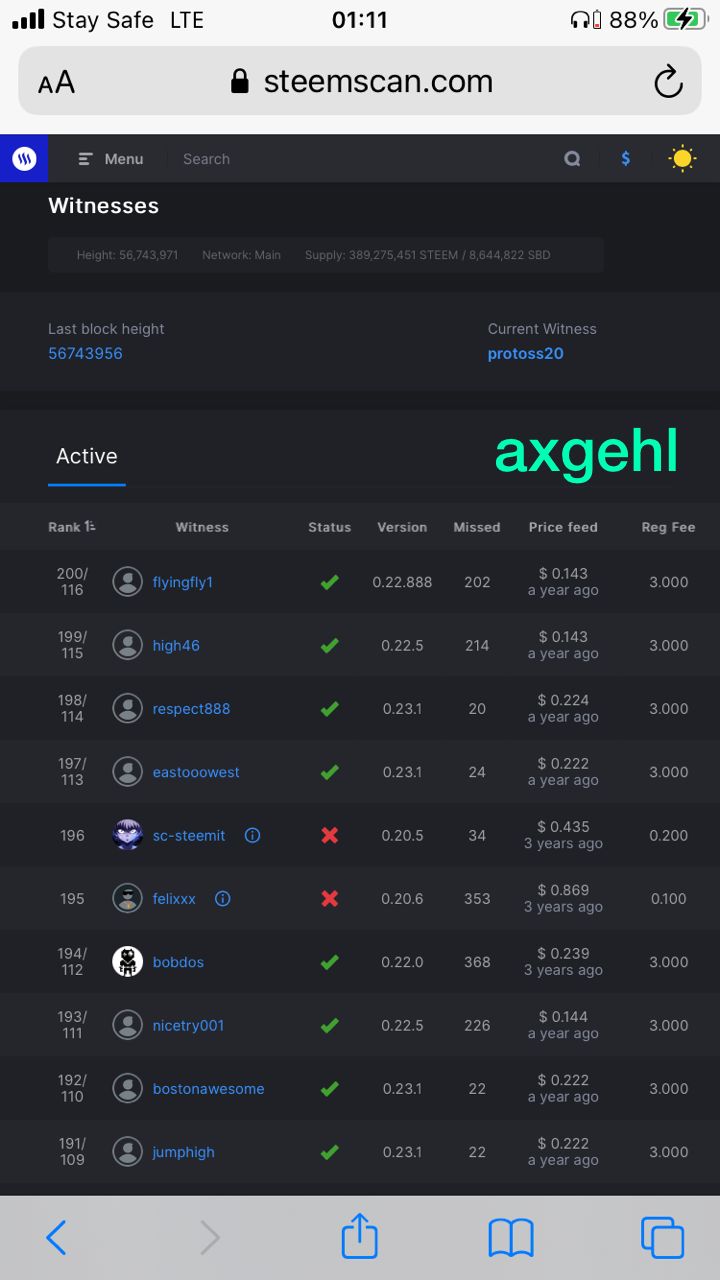The width and height of the screenshot is (720, 1280).
Task: Click the Reg Fee column header
Action: (668, 527)
